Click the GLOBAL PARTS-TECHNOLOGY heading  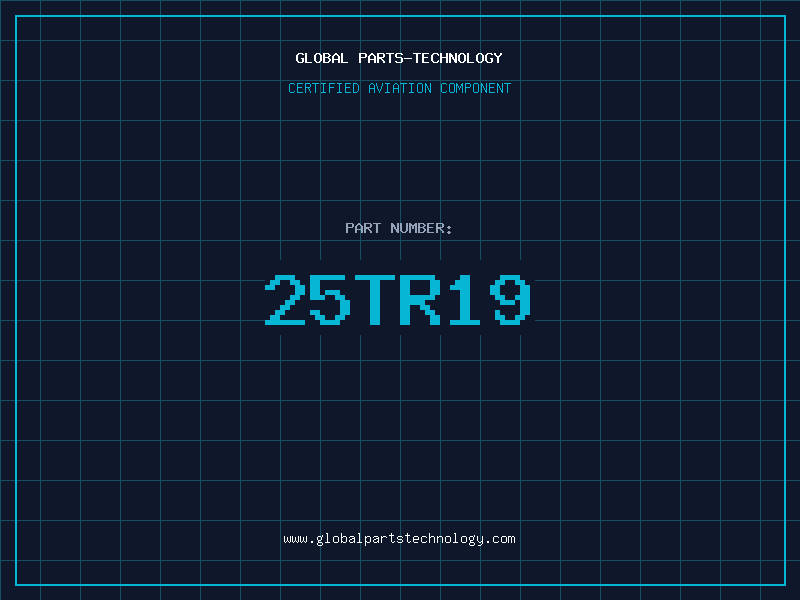tap(399, 58)
